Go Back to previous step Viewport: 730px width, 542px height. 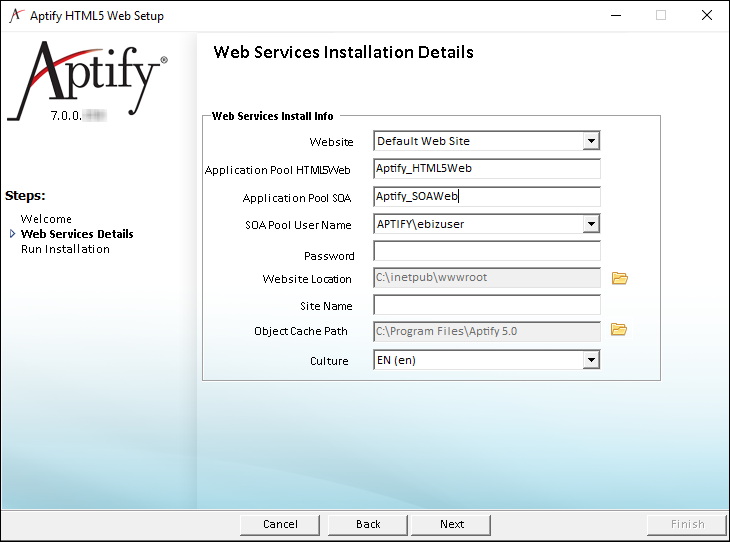point(368,524)
